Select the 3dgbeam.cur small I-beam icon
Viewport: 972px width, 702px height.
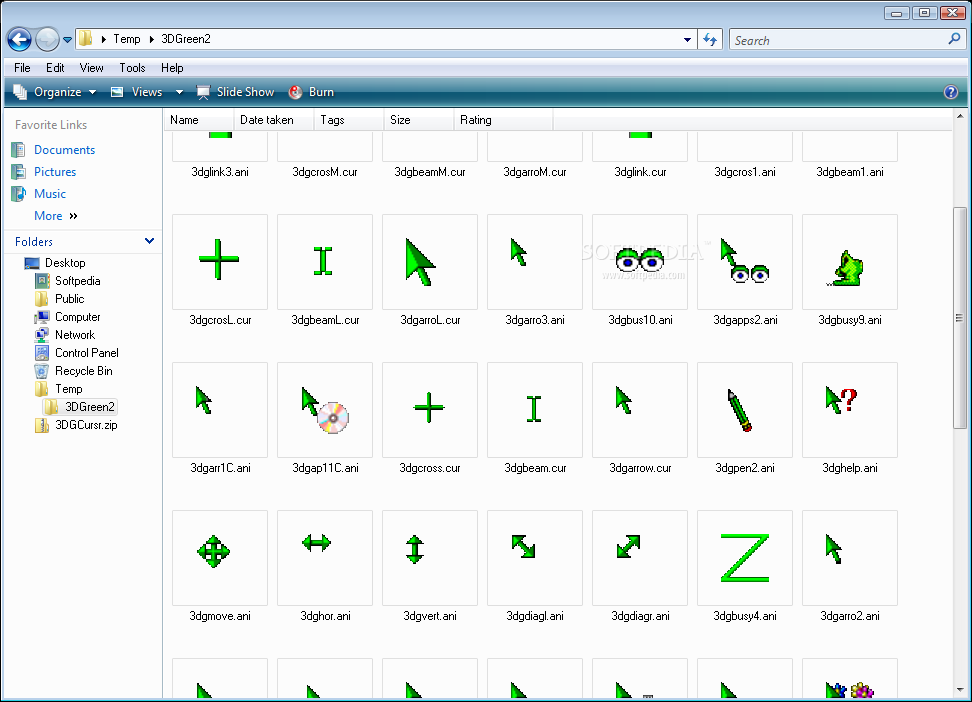tap(534, 409)
